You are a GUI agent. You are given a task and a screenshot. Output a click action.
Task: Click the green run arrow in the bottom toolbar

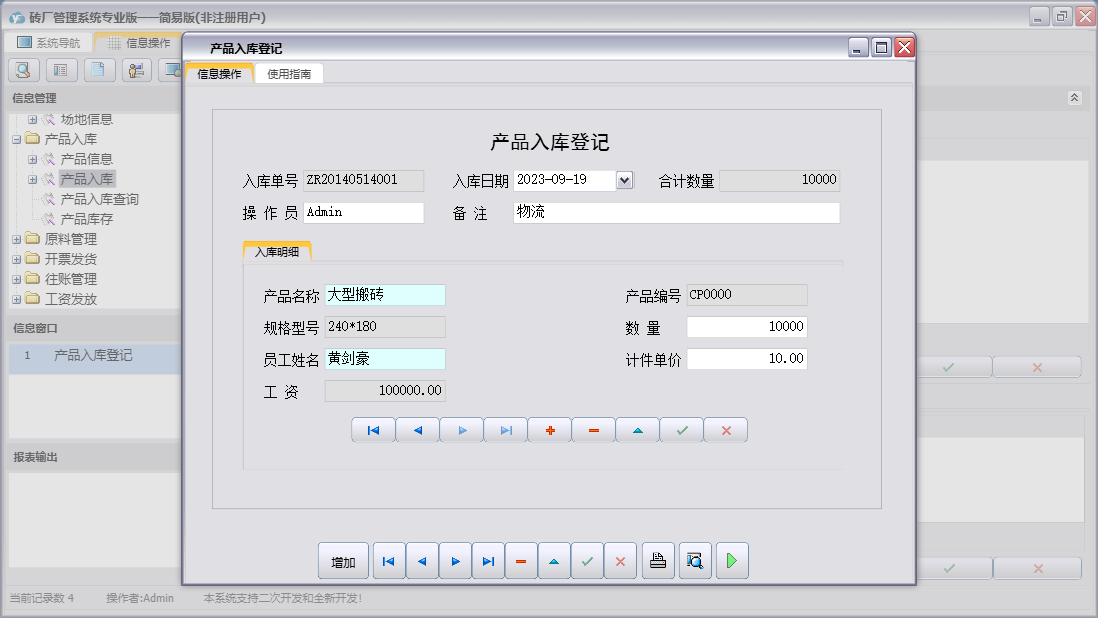[x=731, y=561]
